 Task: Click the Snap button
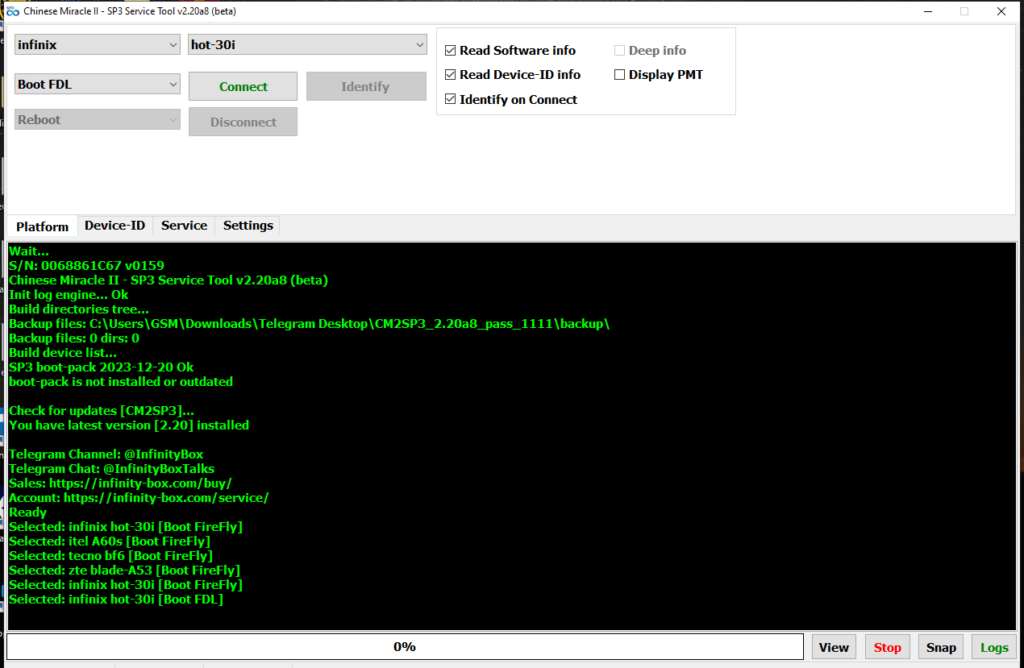coord(940,647)
